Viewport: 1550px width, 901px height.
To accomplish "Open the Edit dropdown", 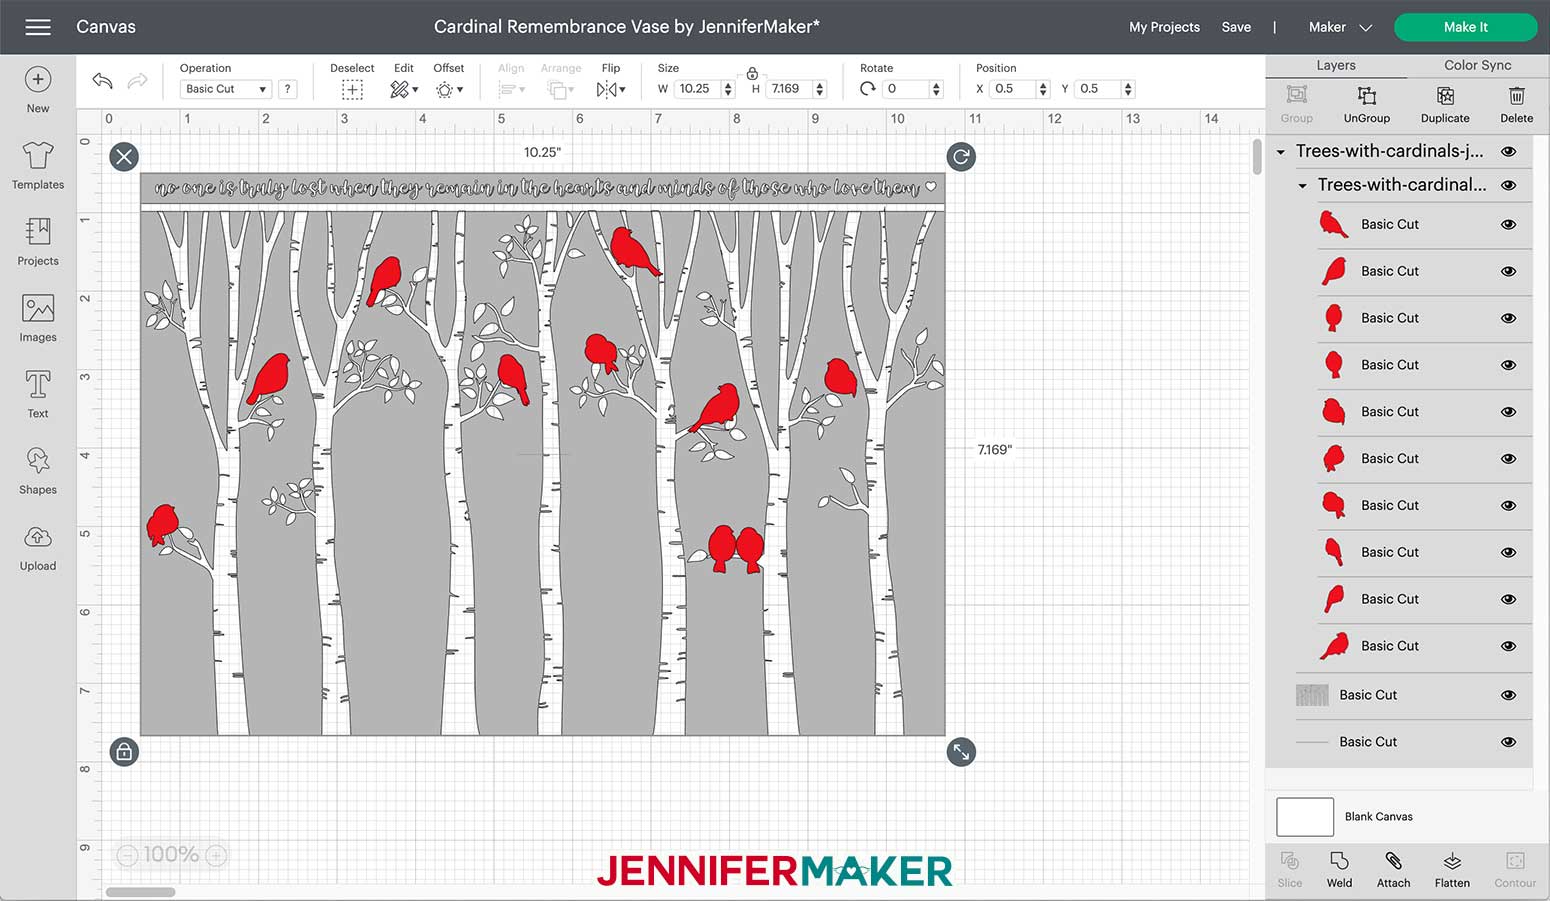I will click(x=404, y=90).
